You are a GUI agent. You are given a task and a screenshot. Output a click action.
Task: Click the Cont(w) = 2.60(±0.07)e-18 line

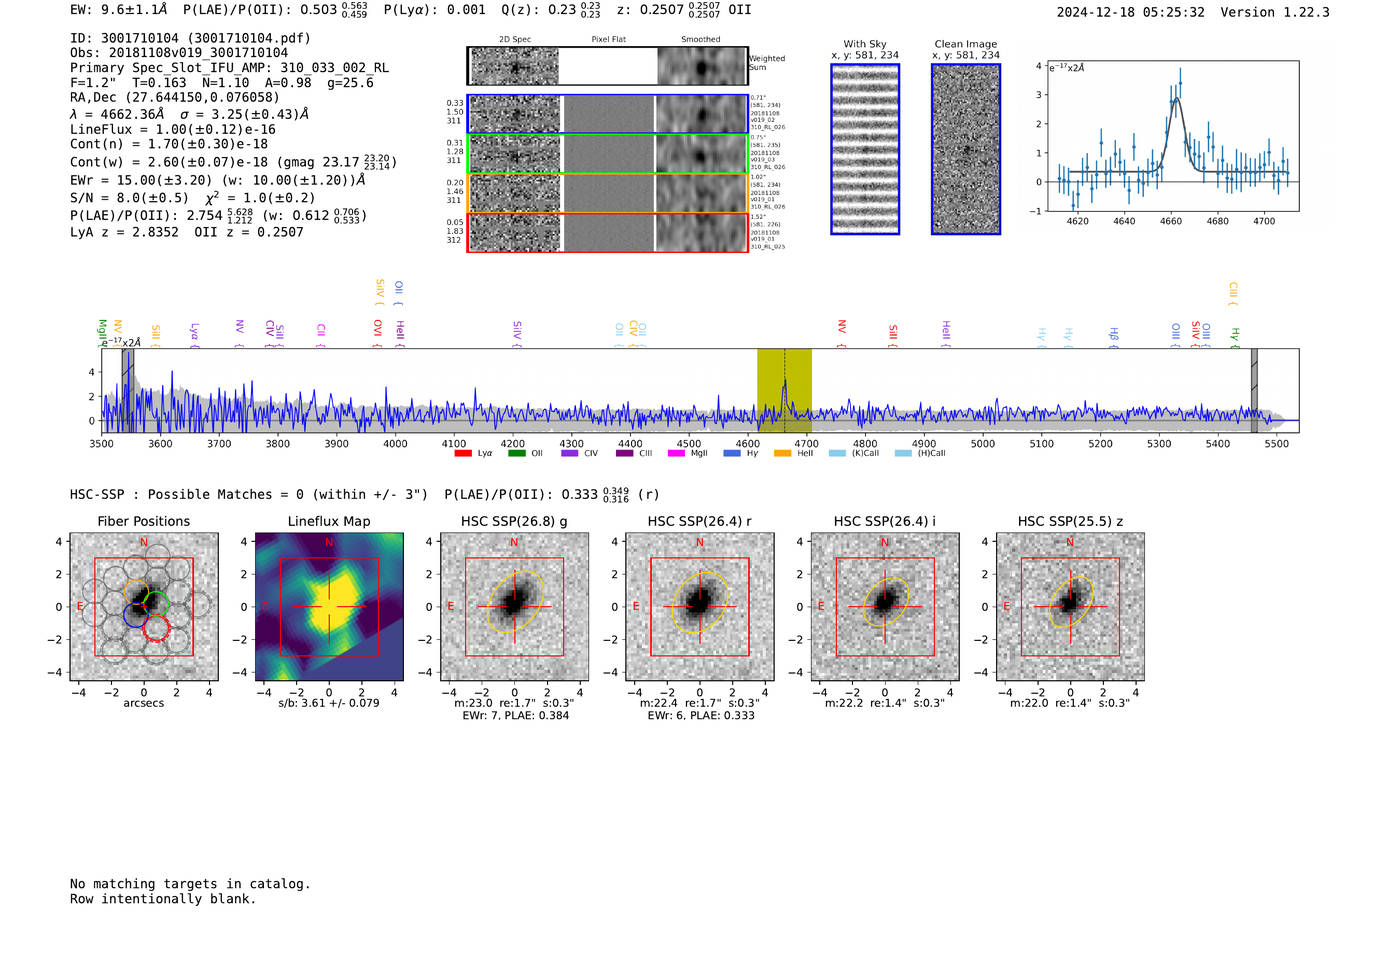(x=233, y=161)
